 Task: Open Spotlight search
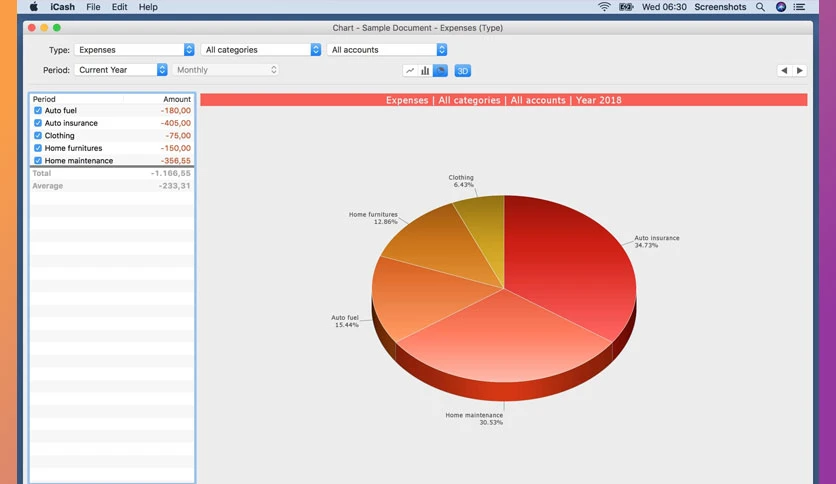[x=760, y=7]
